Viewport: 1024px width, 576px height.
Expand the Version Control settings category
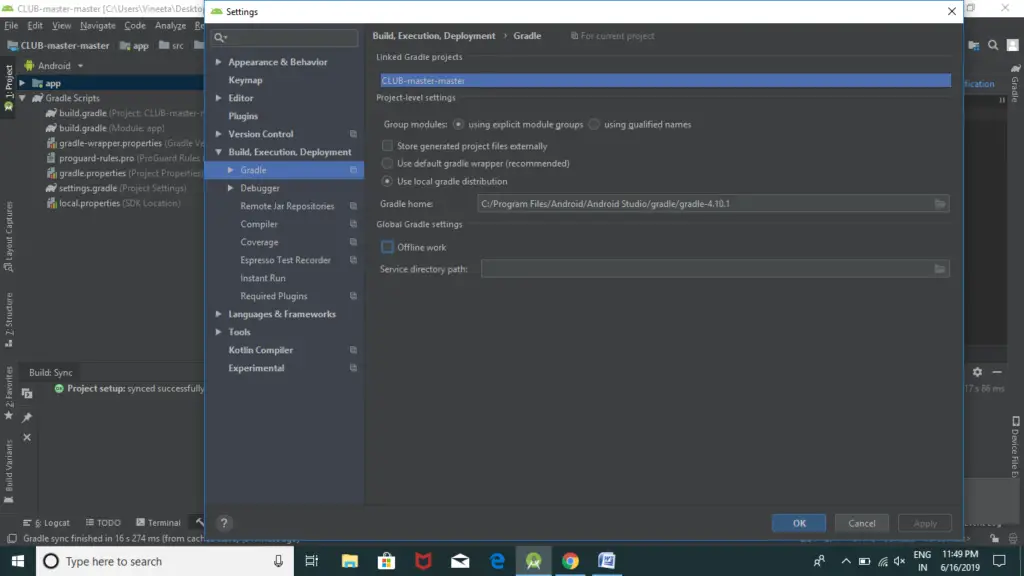(x=219, y=134)
